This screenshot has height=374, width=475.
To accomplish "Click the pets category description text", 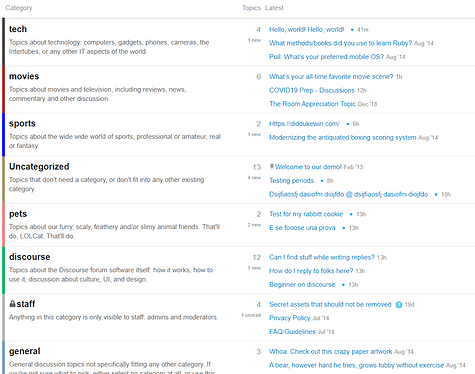I will (114, 232).
